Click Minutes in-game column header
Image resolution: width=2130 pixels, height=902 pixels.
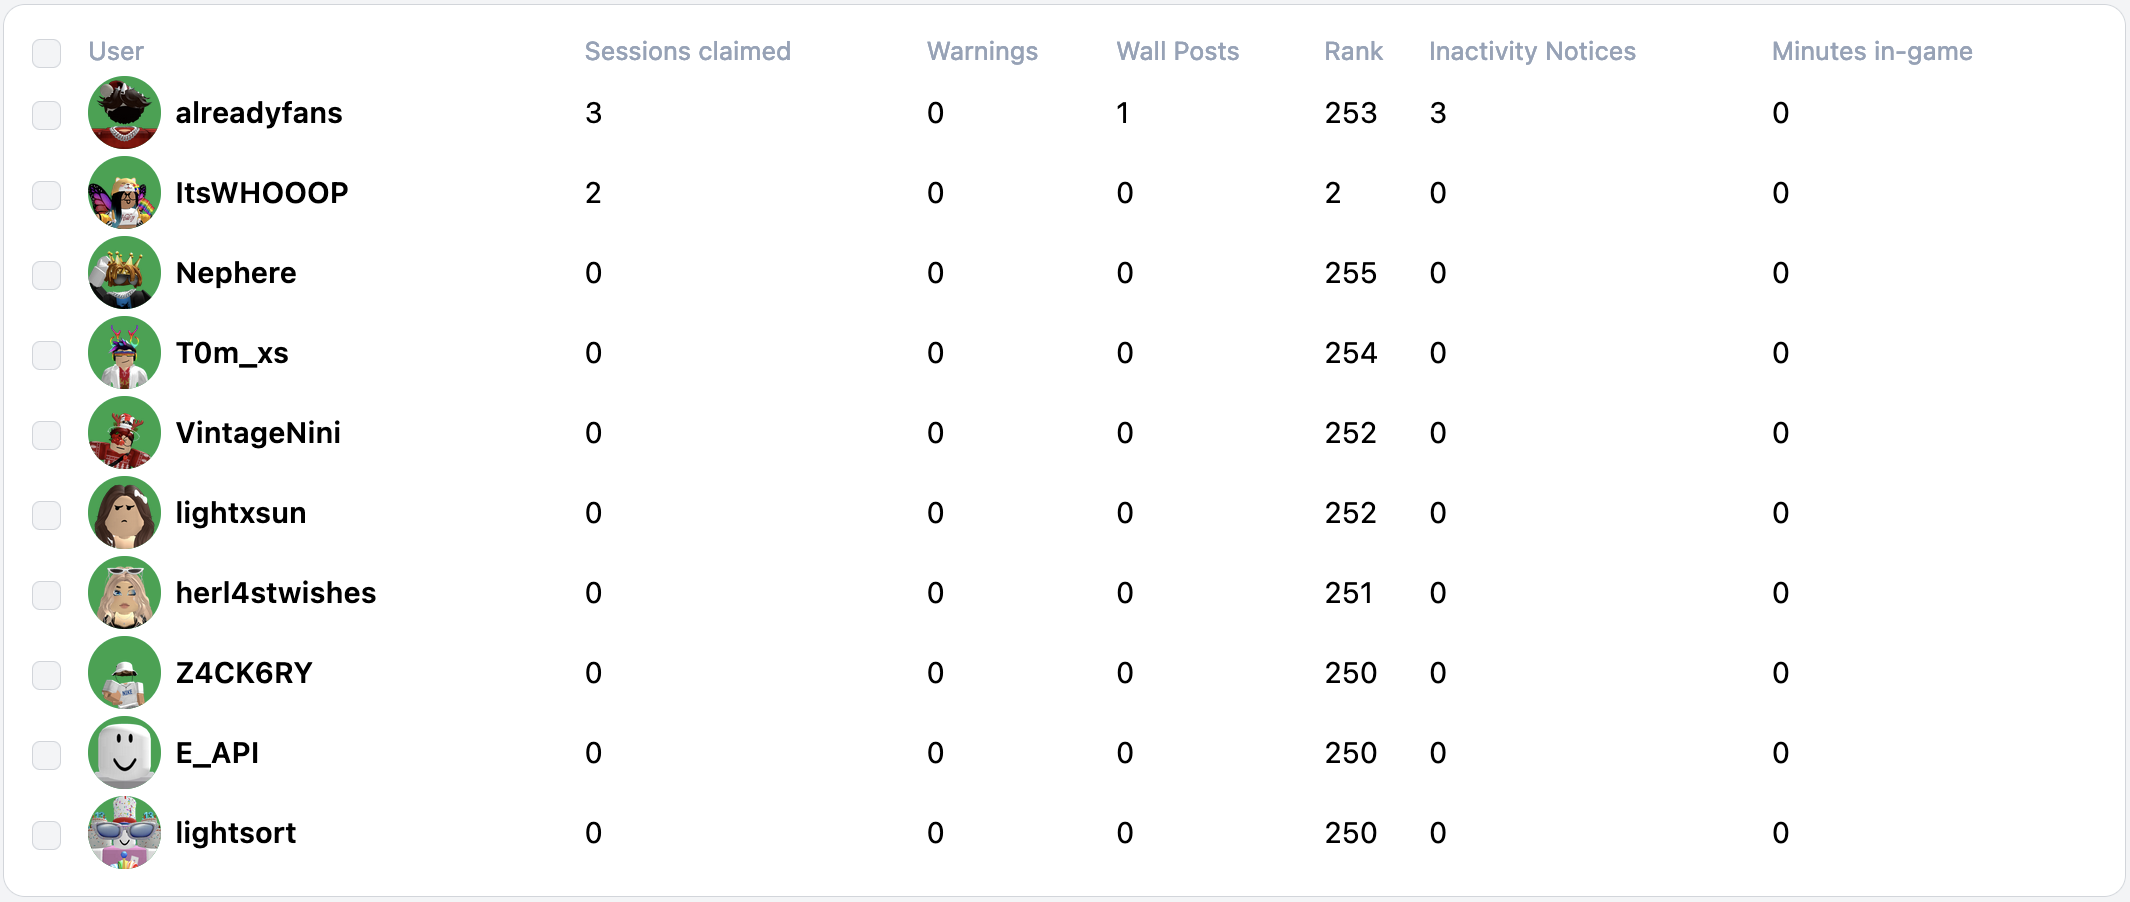click(x=1872, y=51)
